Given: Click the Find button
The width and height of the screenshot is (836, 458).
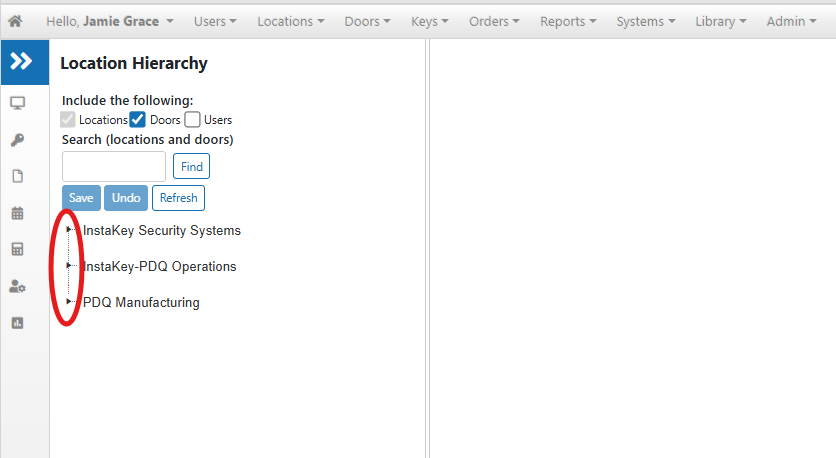Looking at the screenshot, I should click(191, 166).
